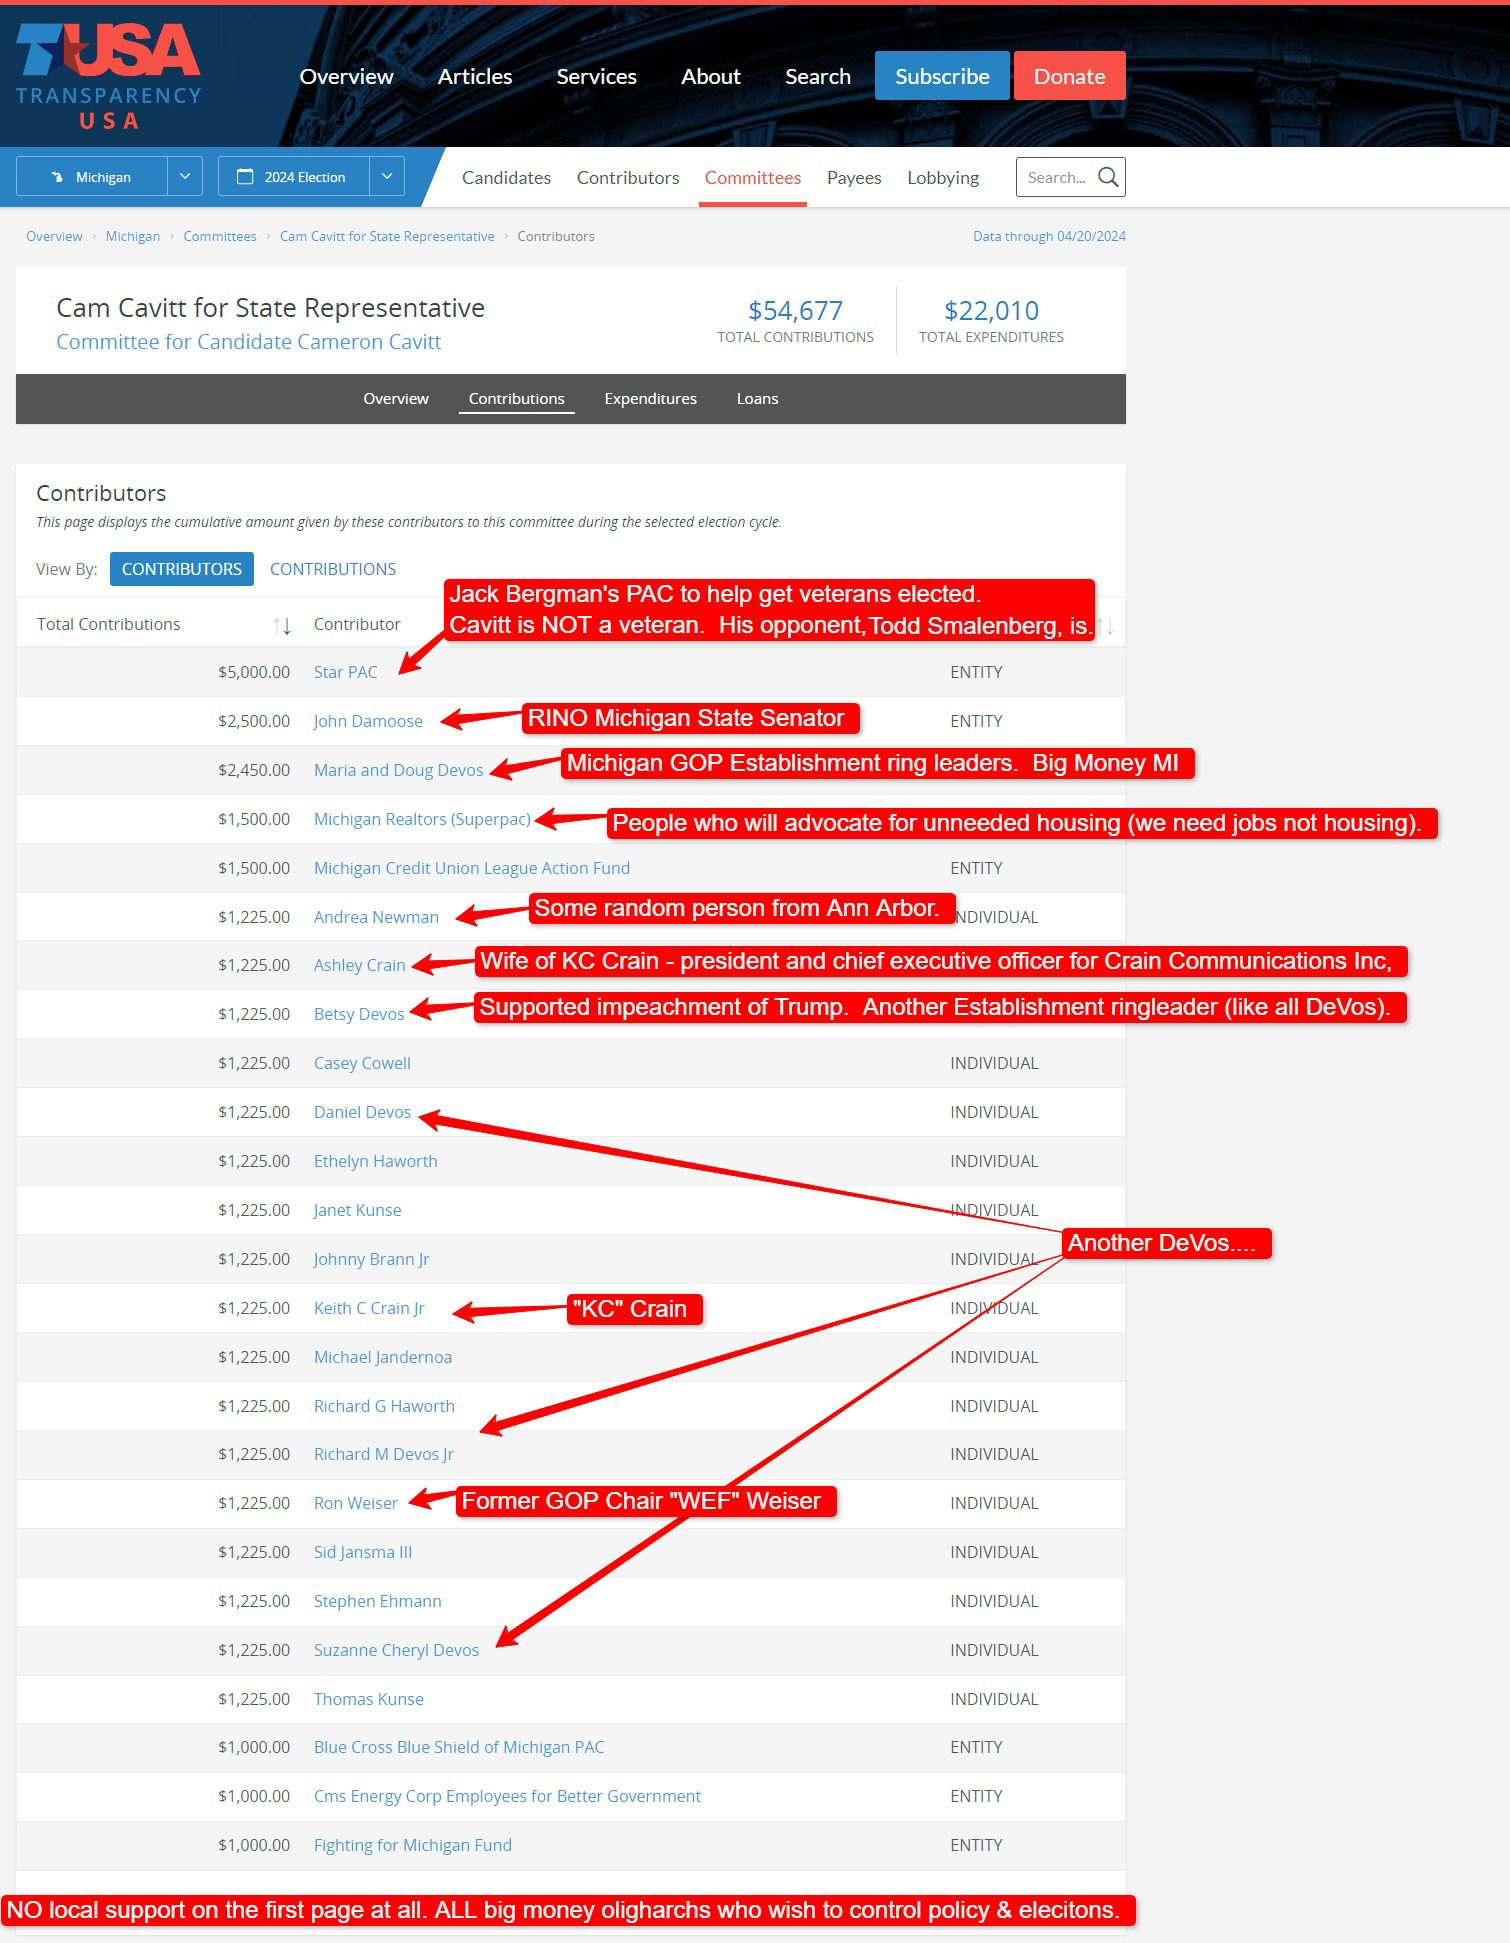The height and width of the screenshot is (1943, 1510).
Task: Open the Michigan state dropdown arrow
Action: pos(185,177)
